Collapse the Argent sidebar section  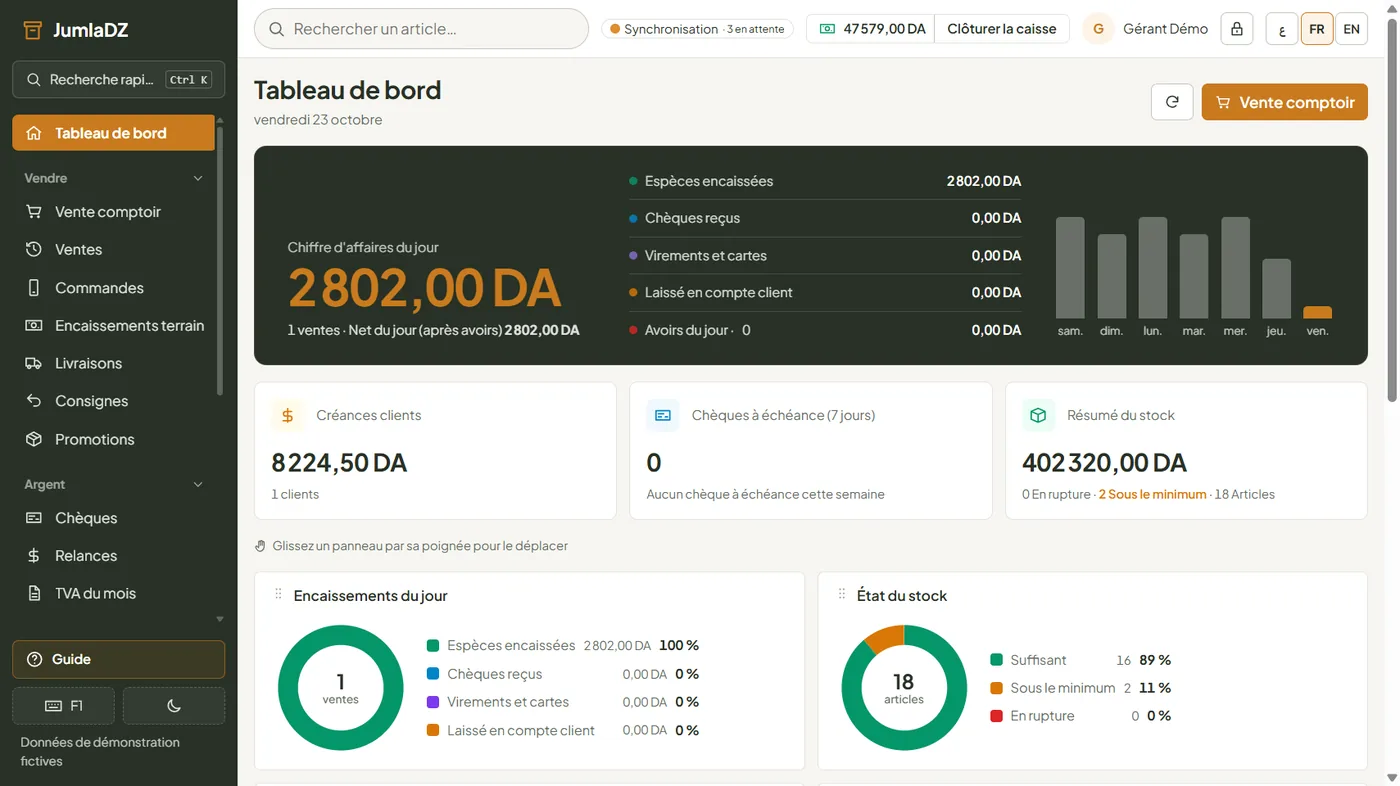[x=197, y=484]
